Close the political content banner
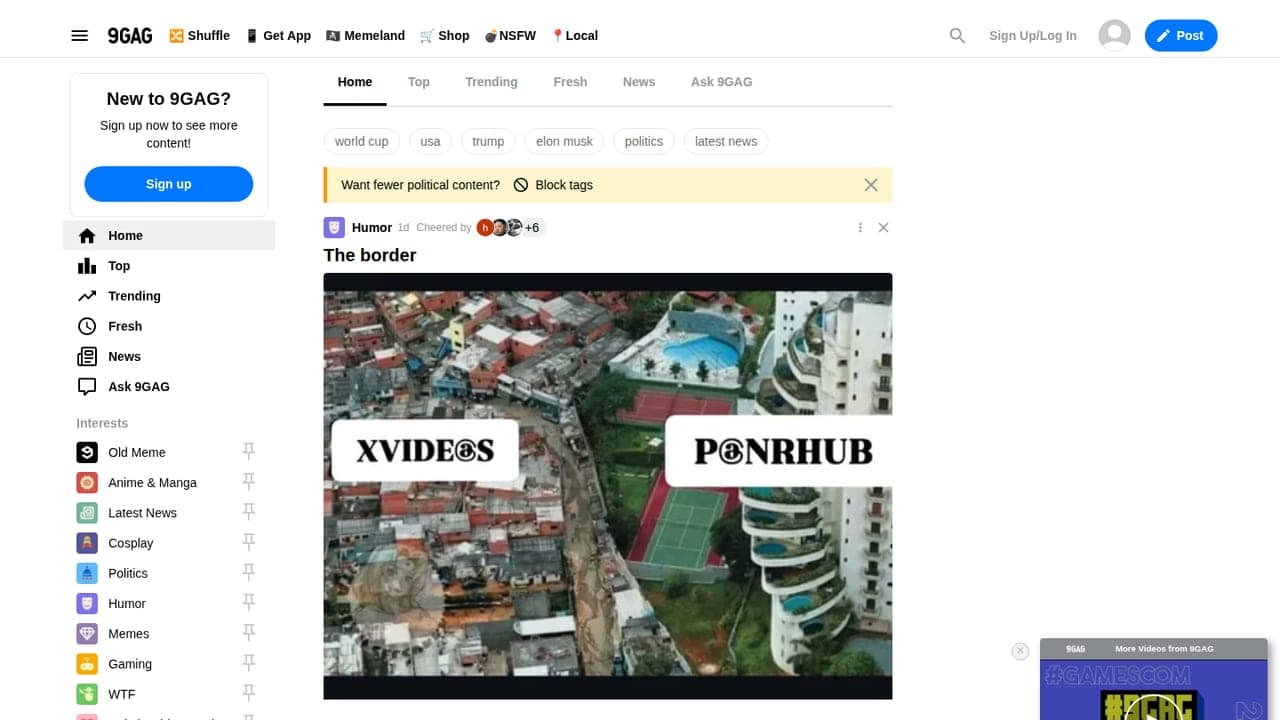Screen dimensions: 1280x720 click(x=871, y=185)
